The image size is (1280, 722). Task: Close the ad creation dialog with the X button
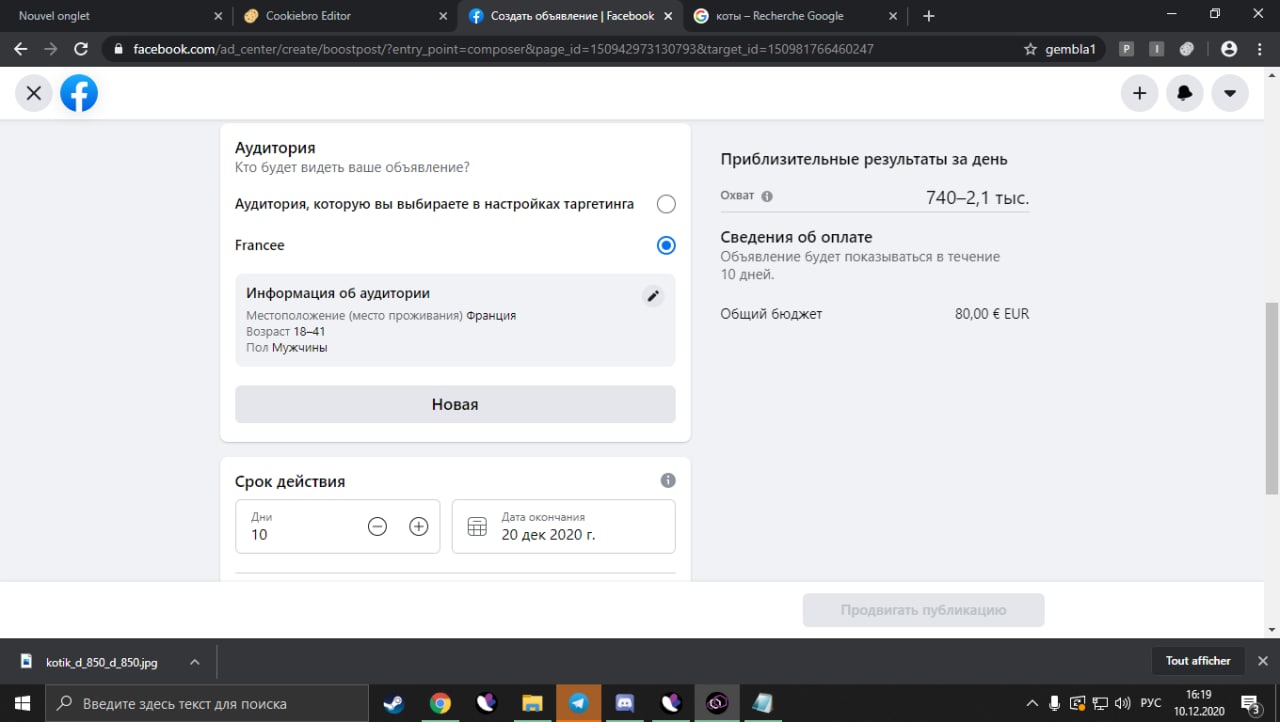pyautogui.click(x=33, y=93)
